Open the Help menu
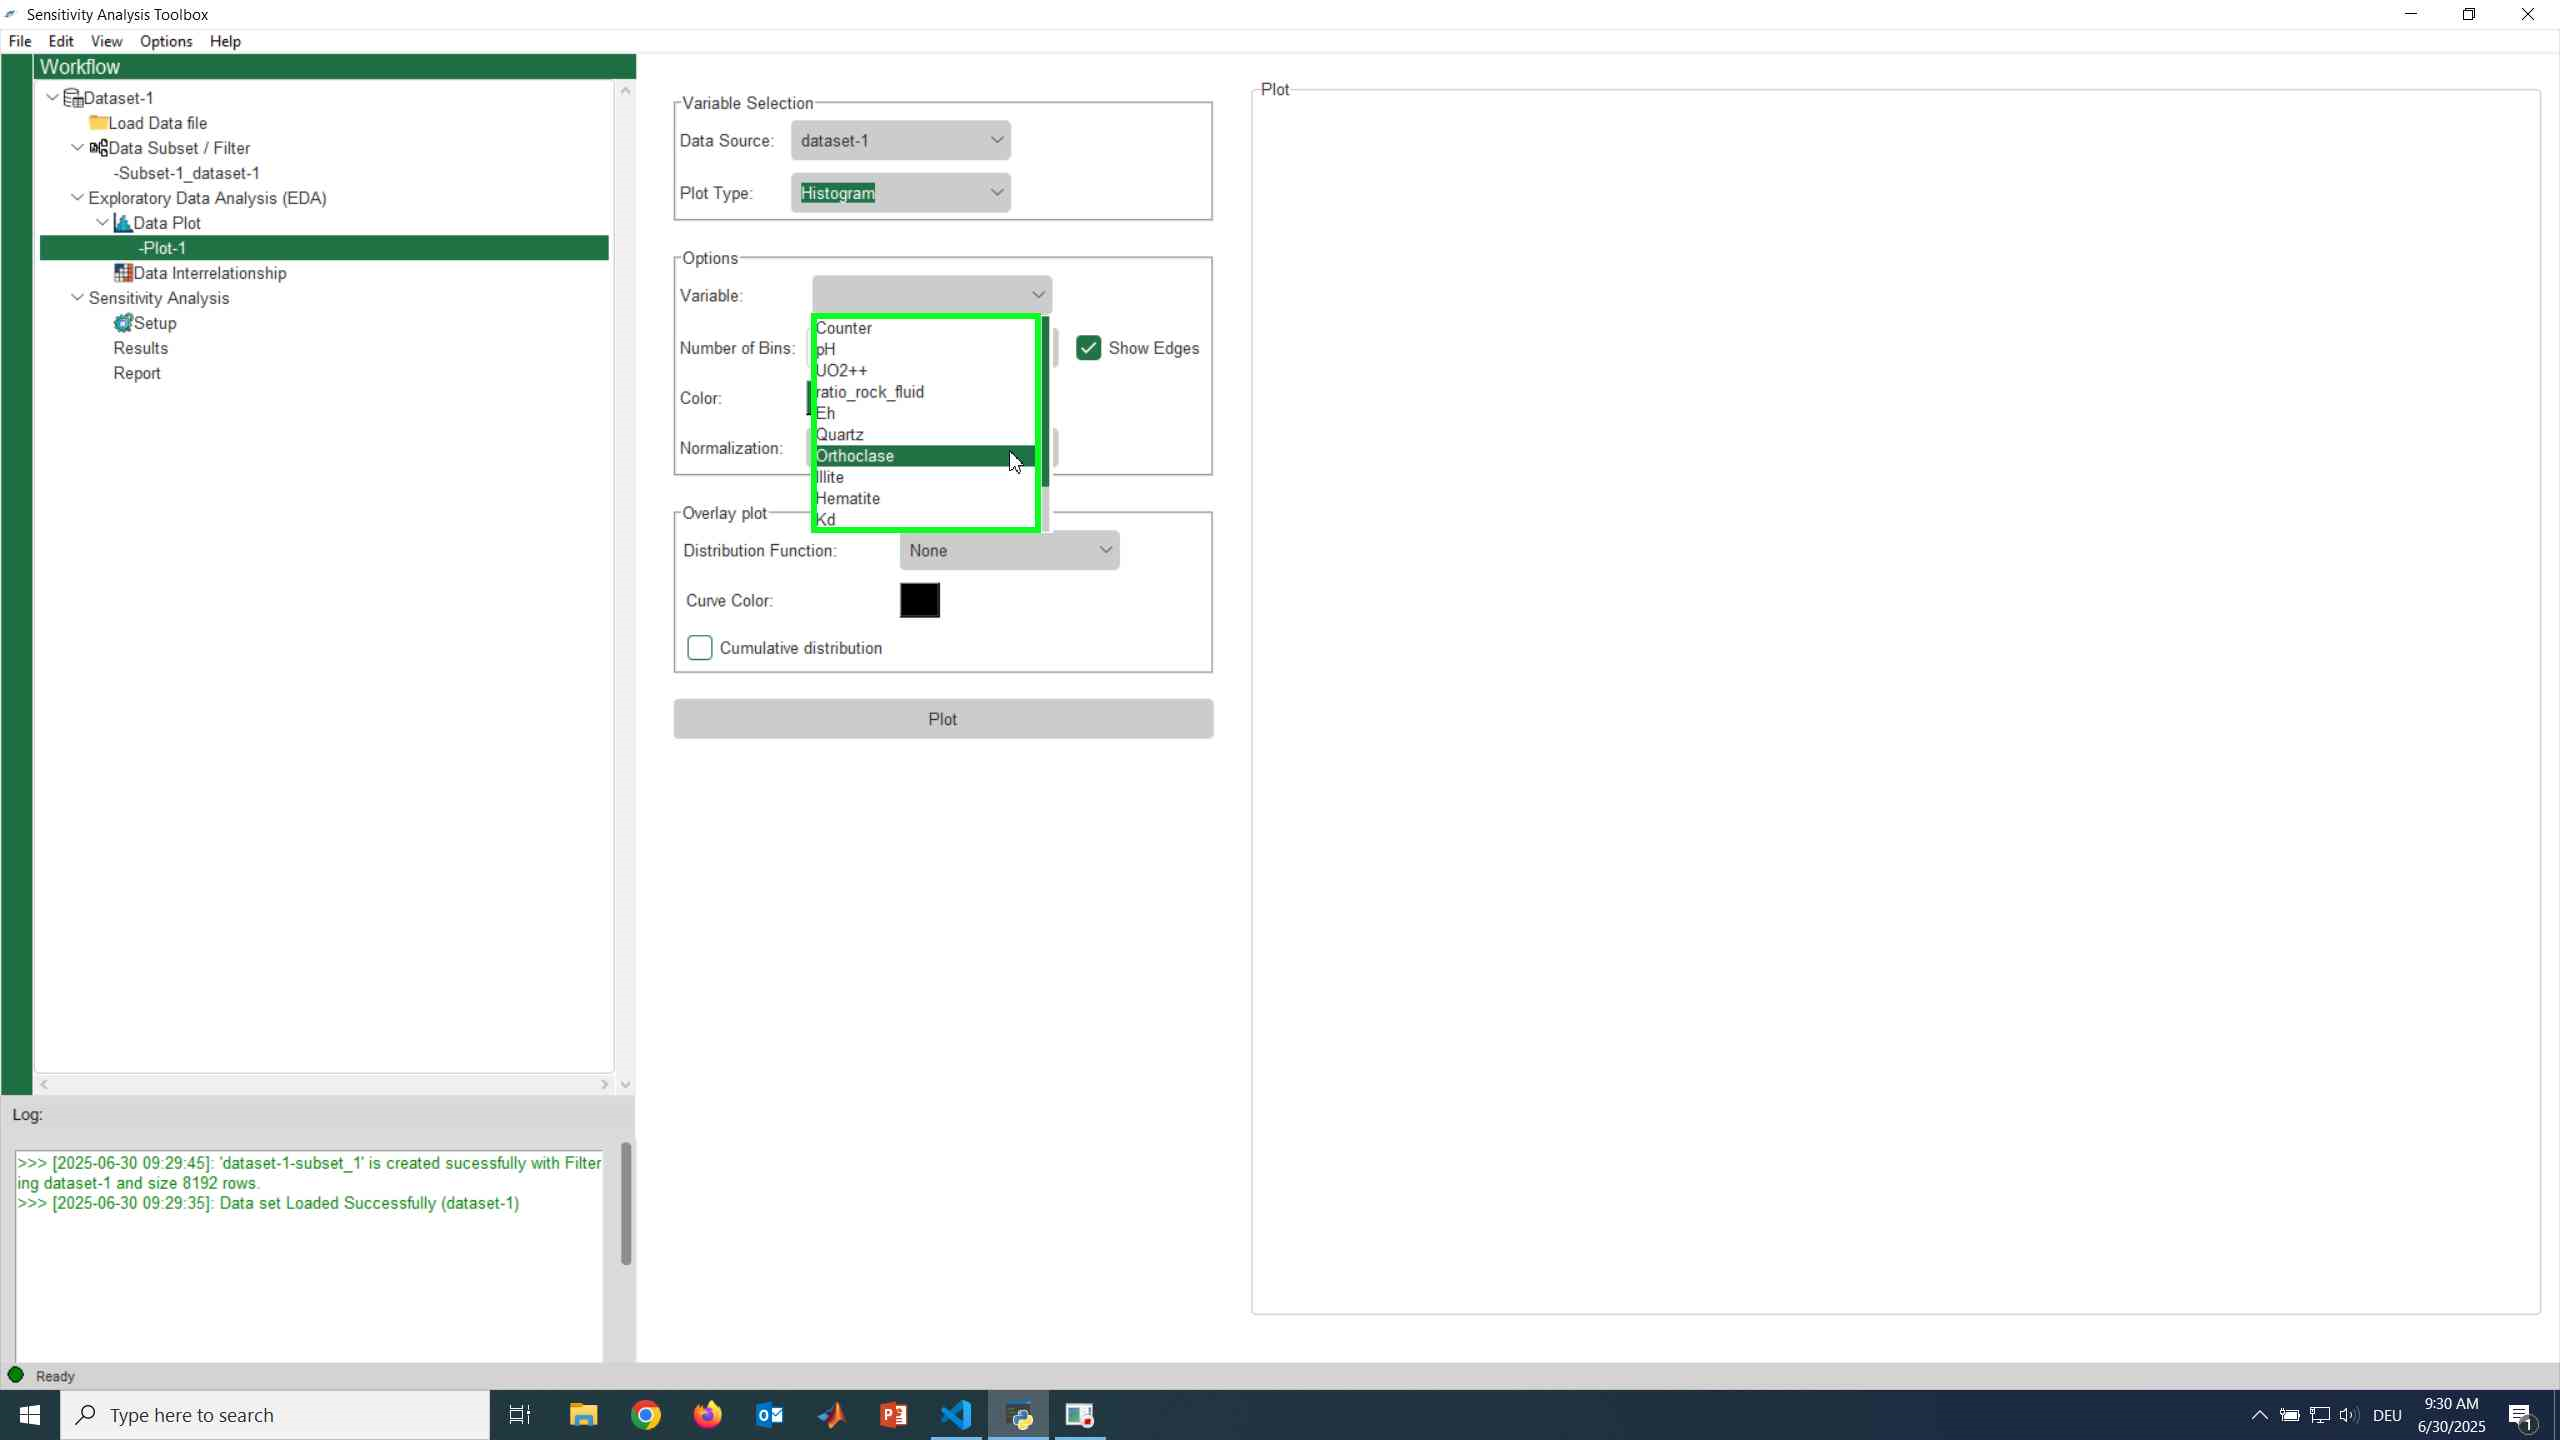 225,41
